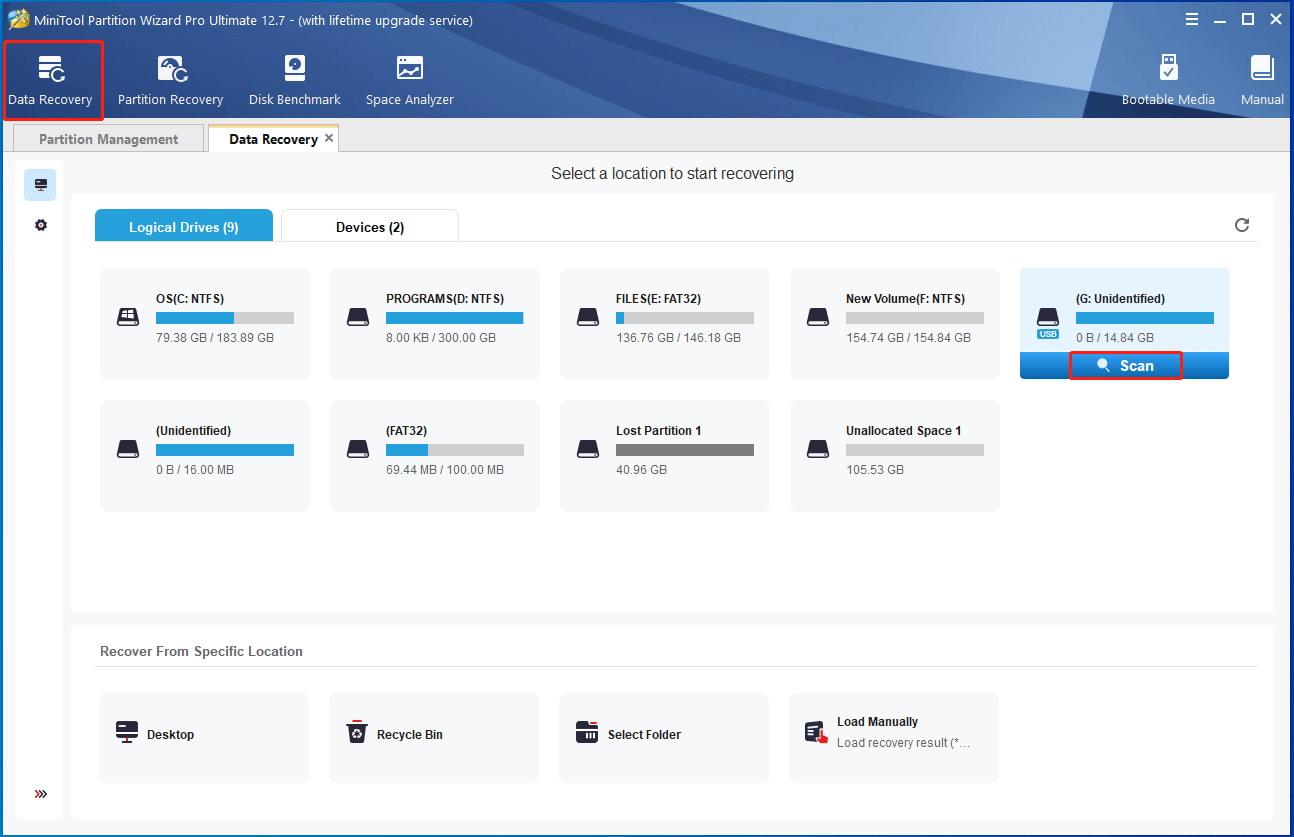Click the drive icon beside Unallocated Space 1

coord(818,449)
